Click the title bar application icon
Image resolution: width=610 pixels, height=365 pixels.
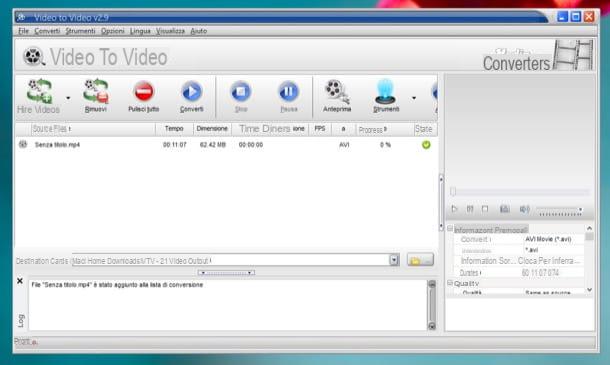[x=21, y=18]
